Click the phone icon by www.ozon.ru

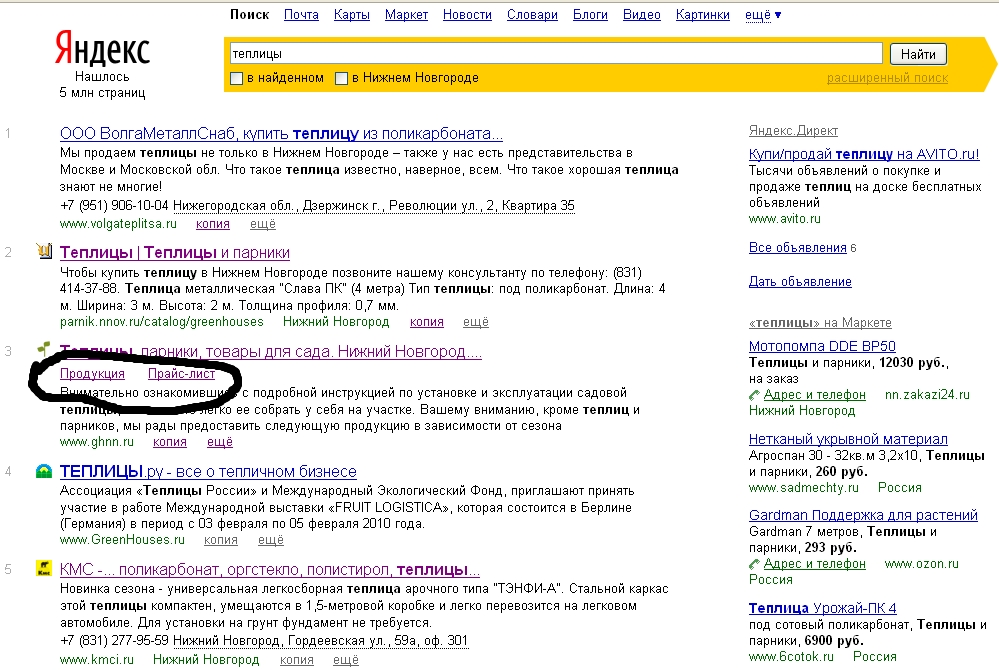(754, 564)
